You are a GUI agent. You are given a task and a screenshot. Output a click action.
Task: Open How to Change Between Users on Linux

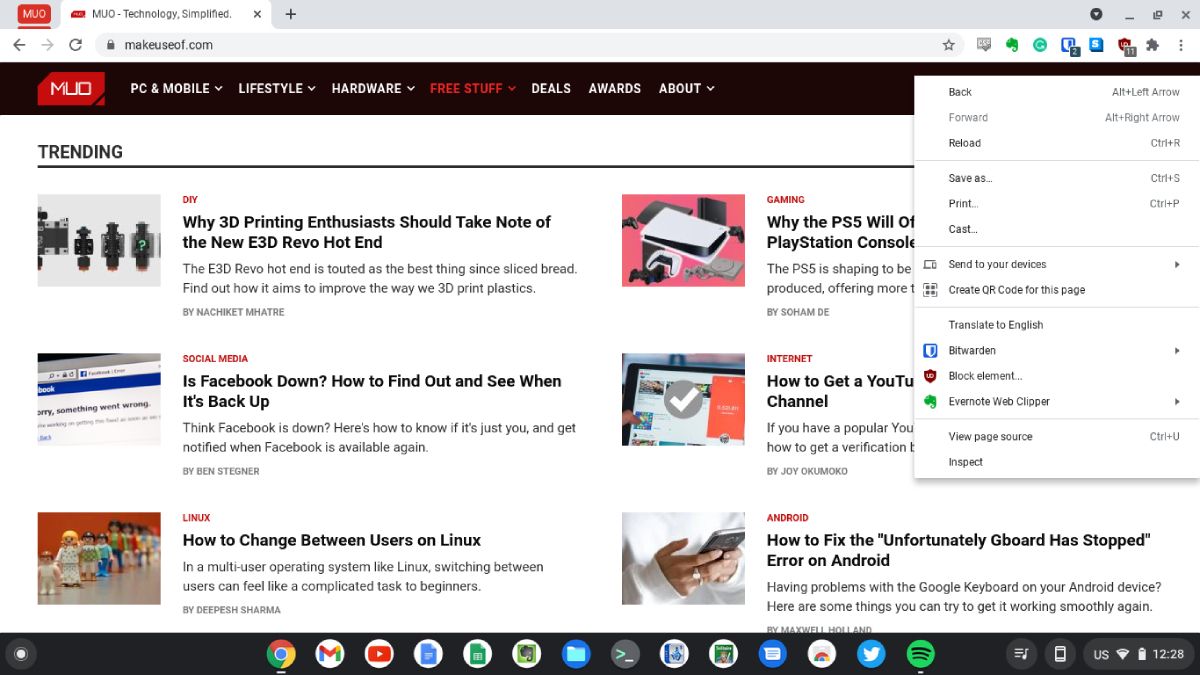(x=332, y=540)
